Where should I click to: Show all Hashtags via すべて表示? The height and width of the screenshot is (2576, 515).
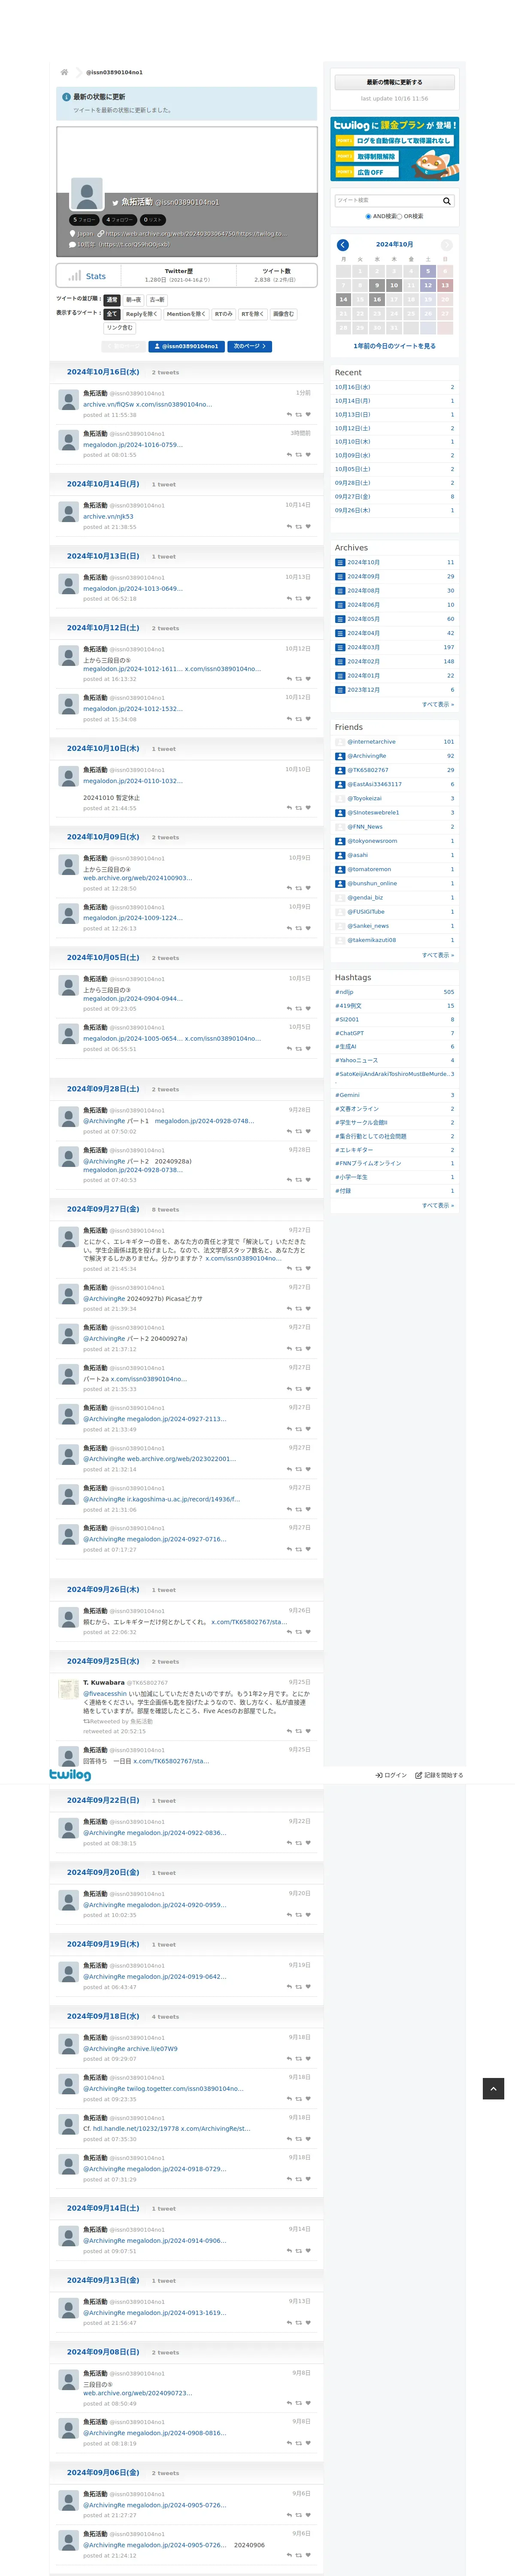coord(438,1206)
